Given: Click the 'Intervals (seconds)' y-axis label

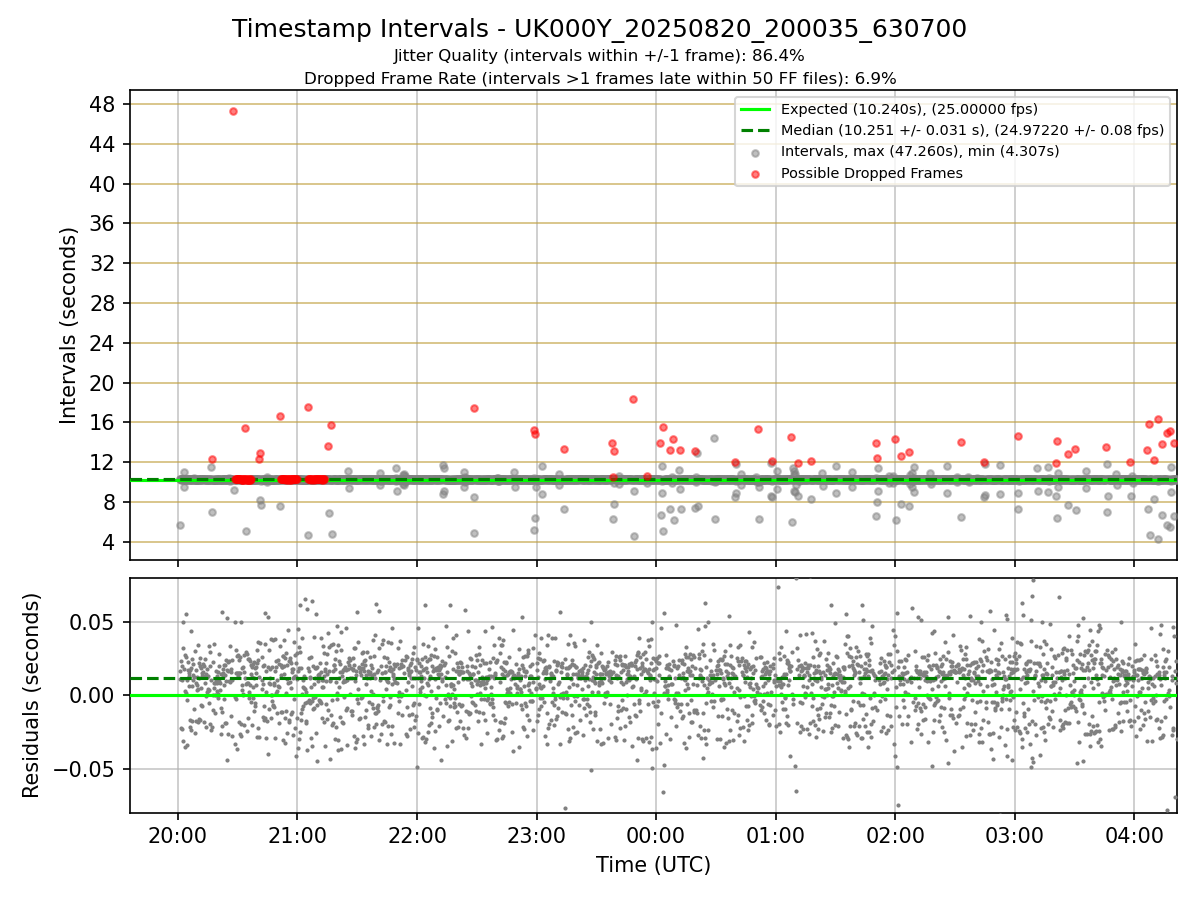Looking at the screenshot, I should click(68, 325).
